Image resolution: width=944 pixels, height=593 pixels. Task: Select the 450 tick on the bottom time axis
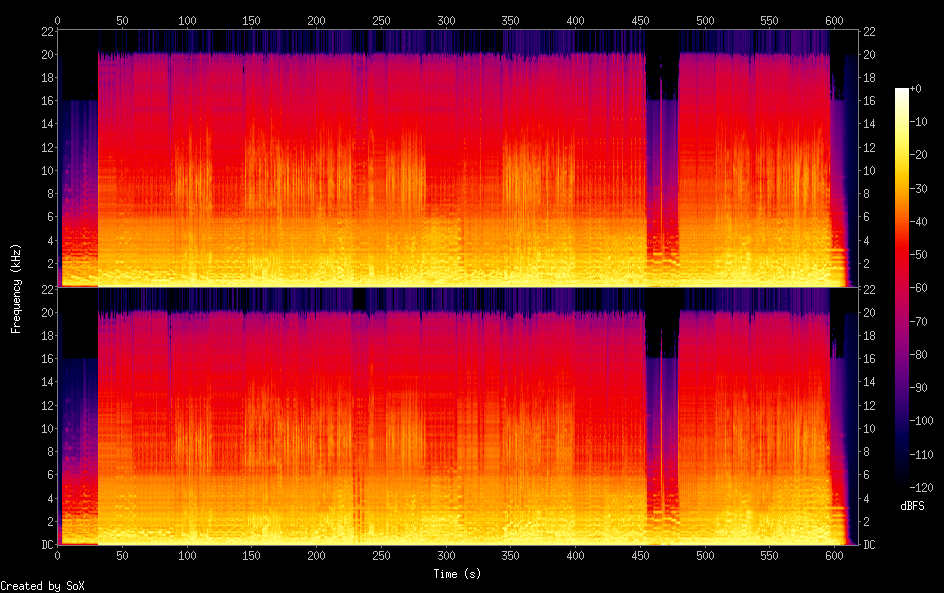[640, 556]
